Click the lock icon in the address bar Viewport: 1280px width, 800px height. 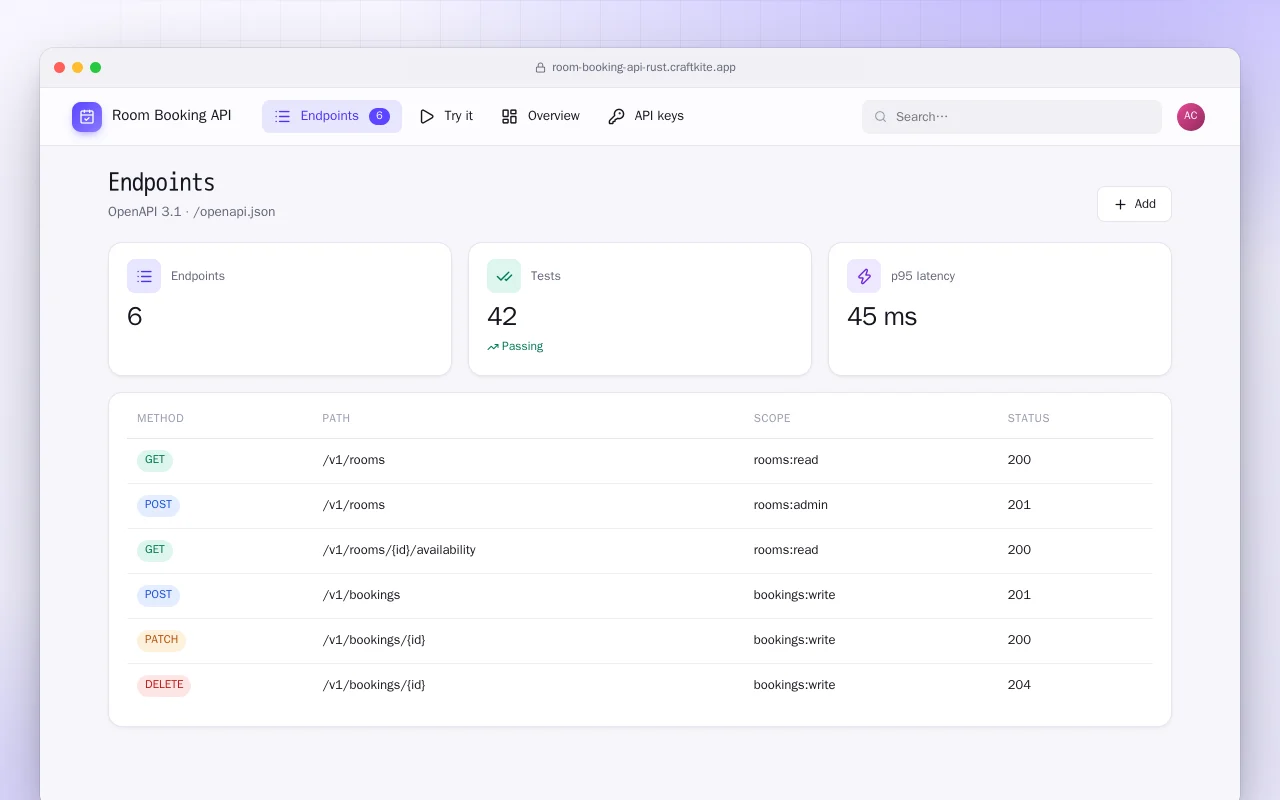coord(541,68)
